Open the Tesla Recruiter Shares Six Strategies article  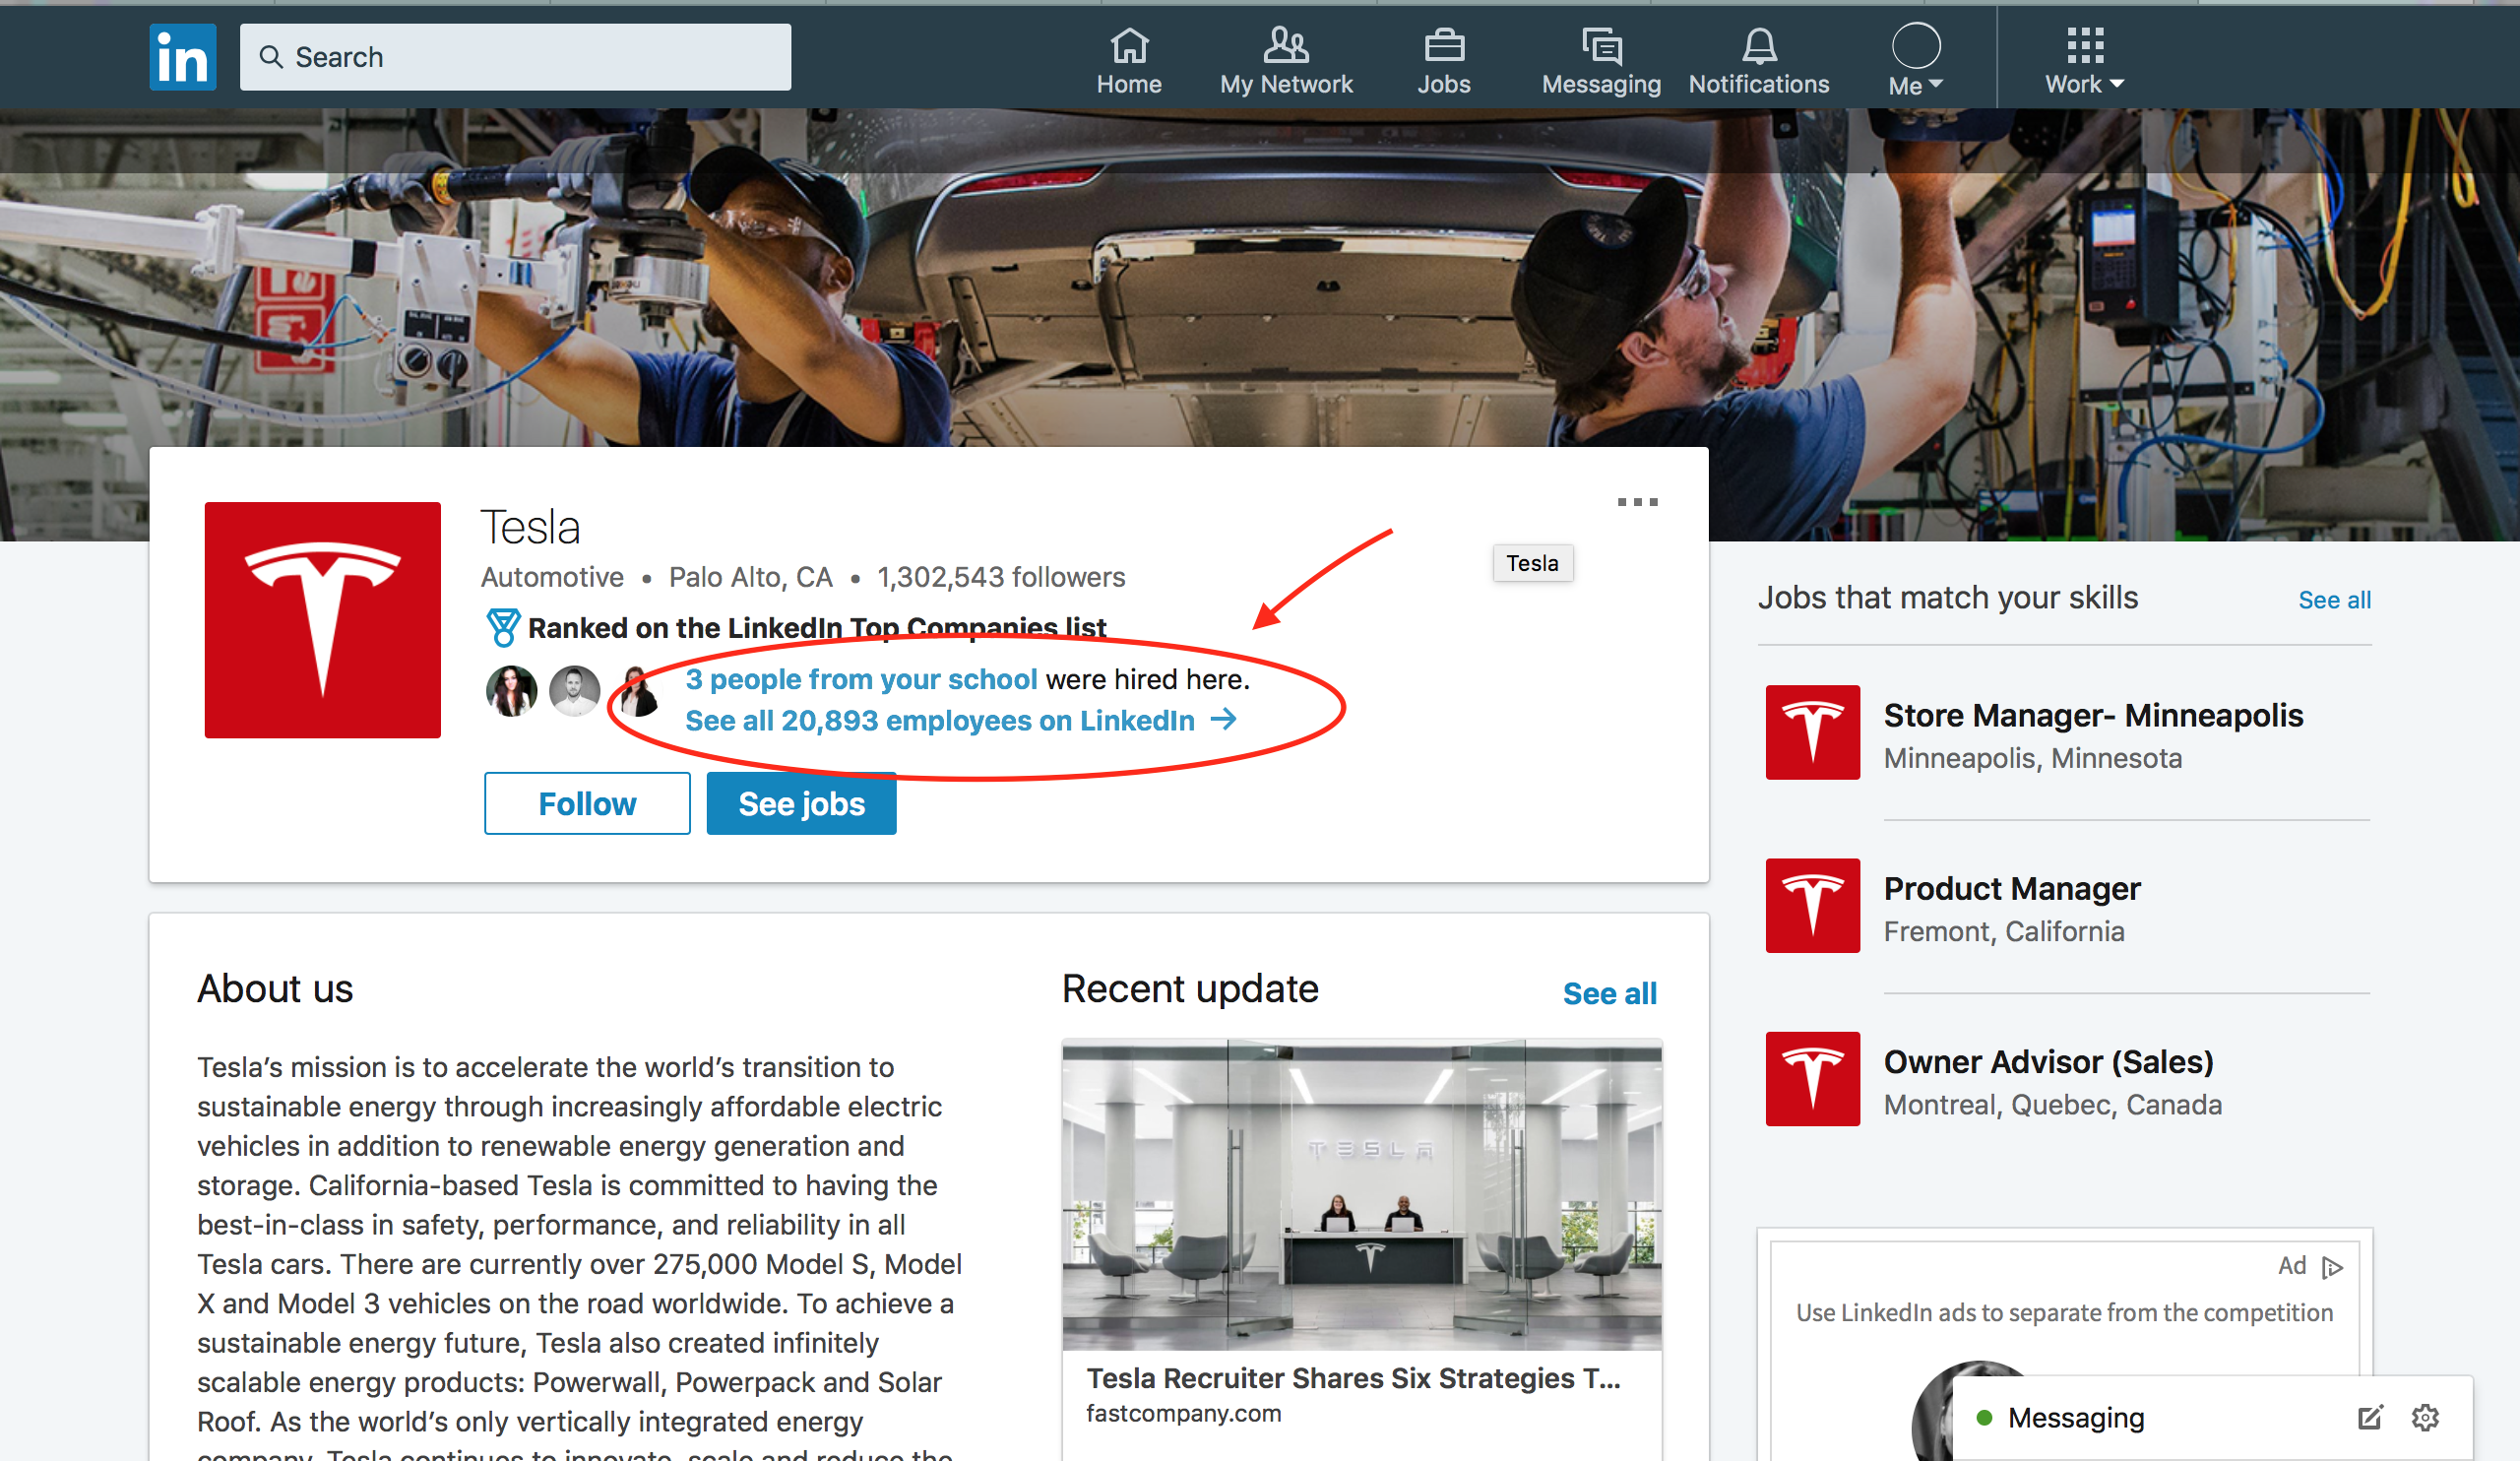click(1354, 1378)
